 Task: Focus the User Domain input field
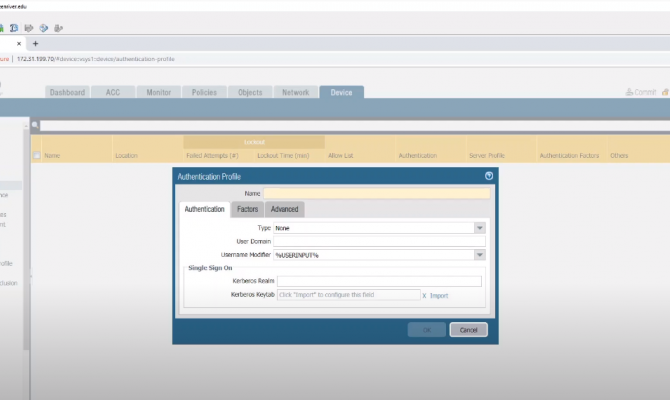[x=379, y=241]
